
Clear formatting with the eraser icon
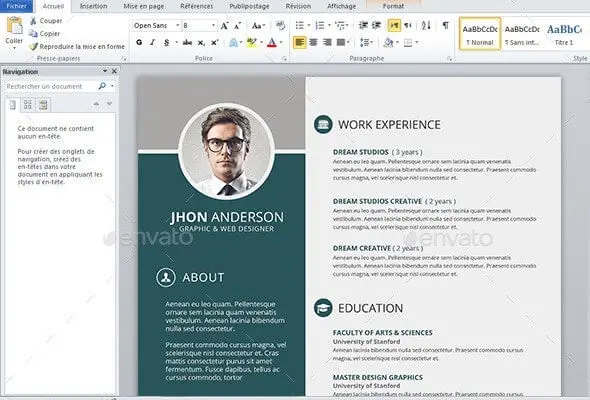tap(280, 26)
